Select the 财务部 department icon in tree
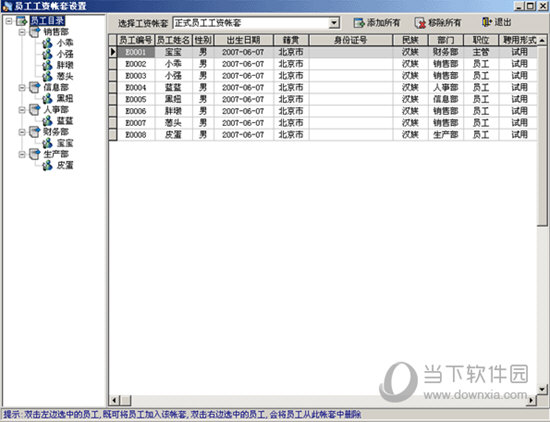 click(35, 132)
